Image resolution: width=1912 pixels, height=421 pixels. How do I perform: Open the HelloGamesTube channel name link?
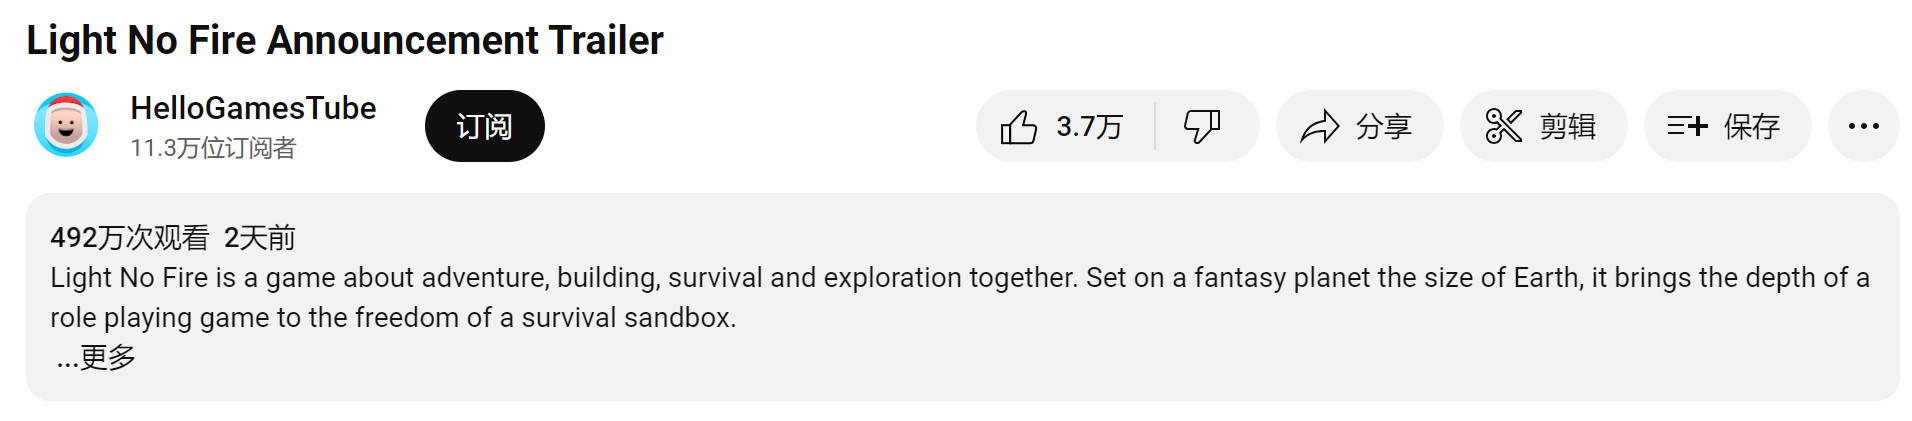253,108
